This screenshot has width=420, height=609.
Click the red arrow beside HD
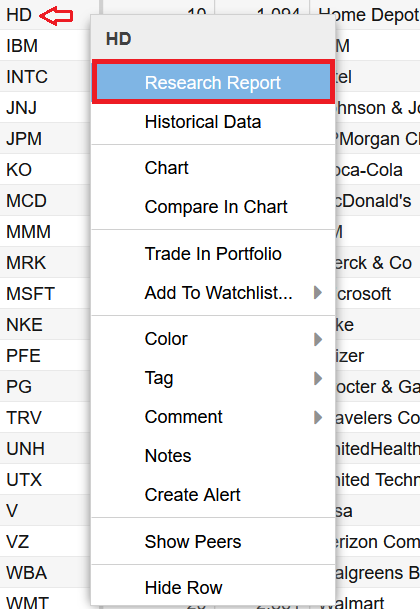click(x=56, y=16)
